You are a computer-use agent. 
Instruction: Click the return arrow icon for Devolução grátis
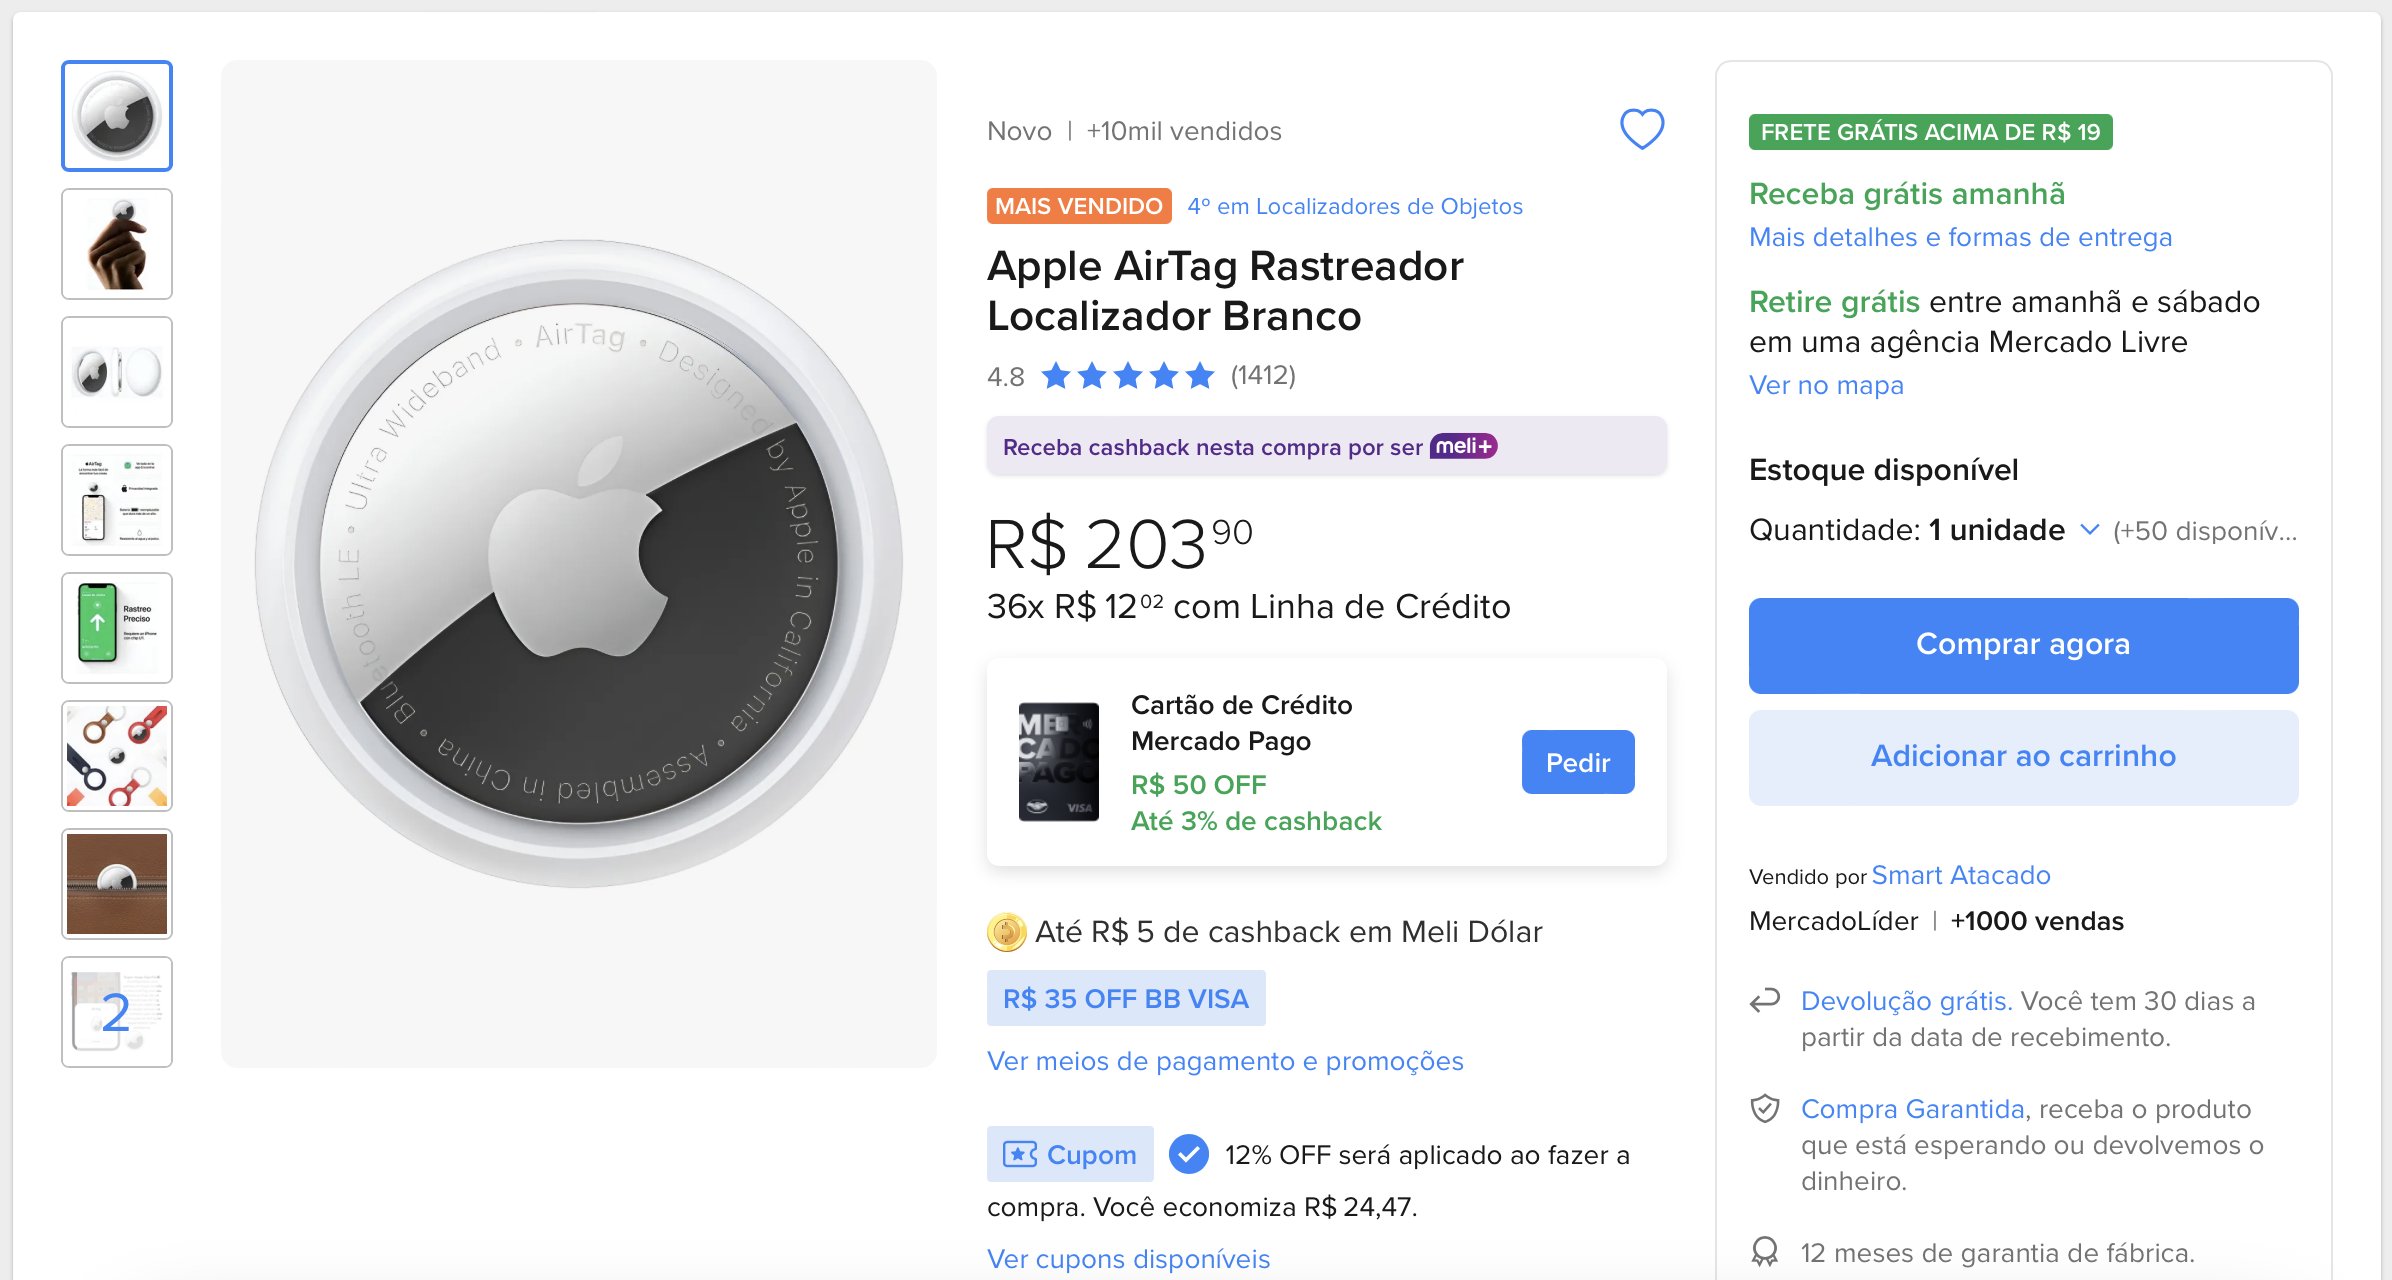click(1765, 1000)
